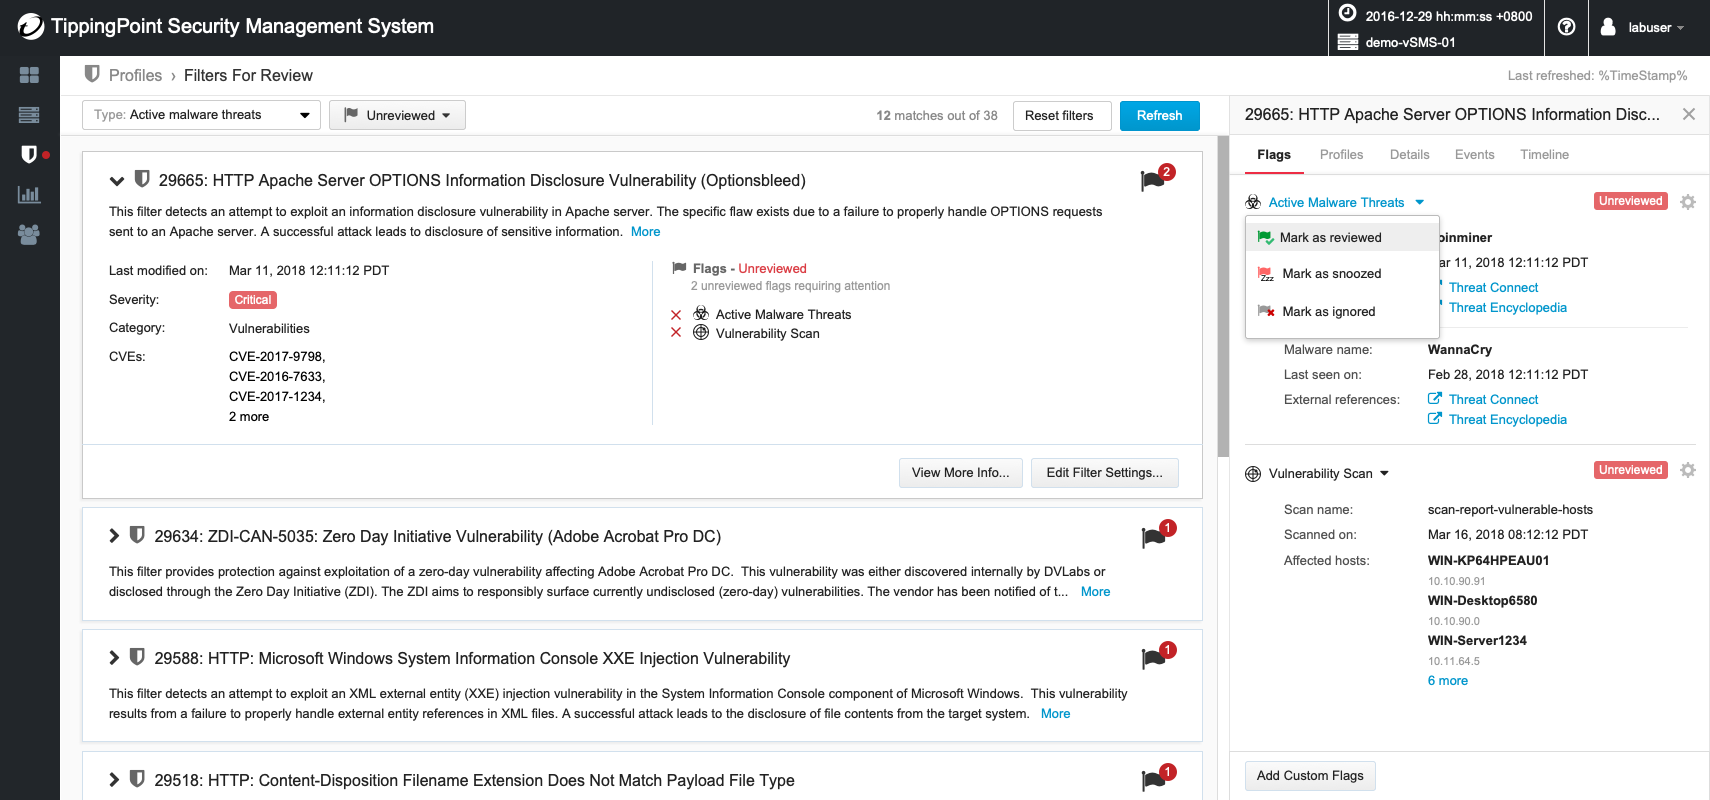Open the users group icon in sidebar

(29, 234)
